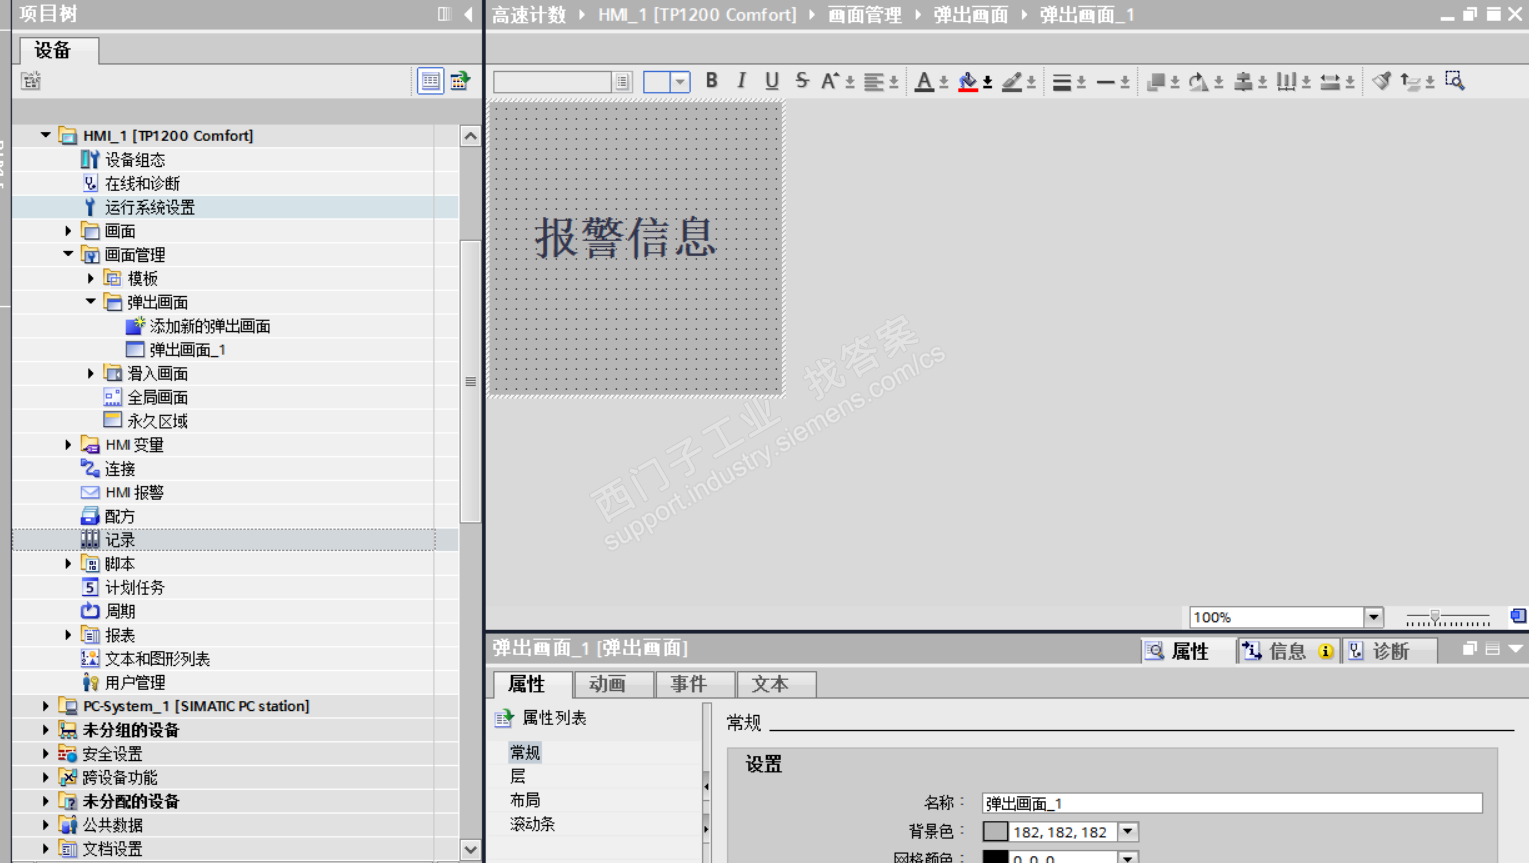Image resolution: width=1529 pixels, height=863 pixels.
Task: Click the font color A icon
Action: [x=924, y=82]
